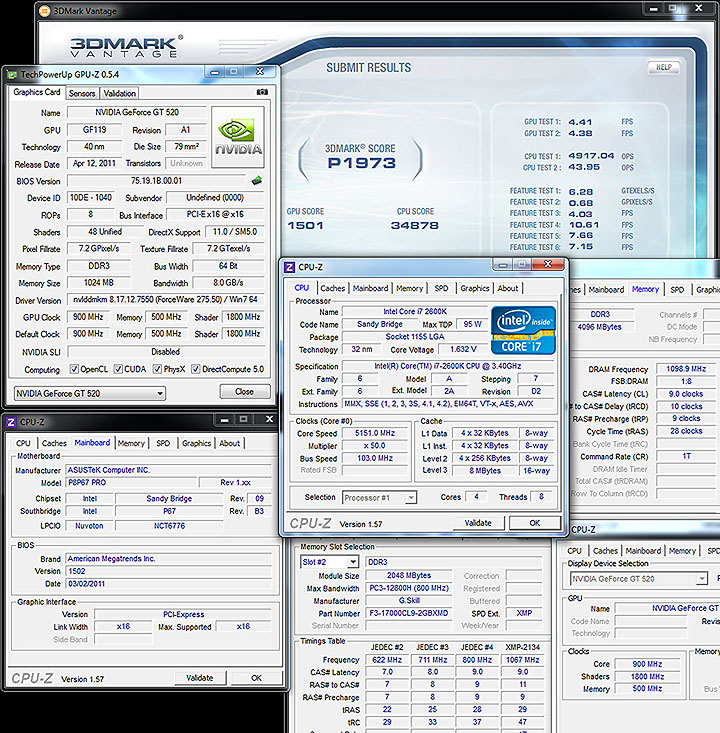
Task: Click the CPU-Z front window Z icon
Action: pos(289,267)
